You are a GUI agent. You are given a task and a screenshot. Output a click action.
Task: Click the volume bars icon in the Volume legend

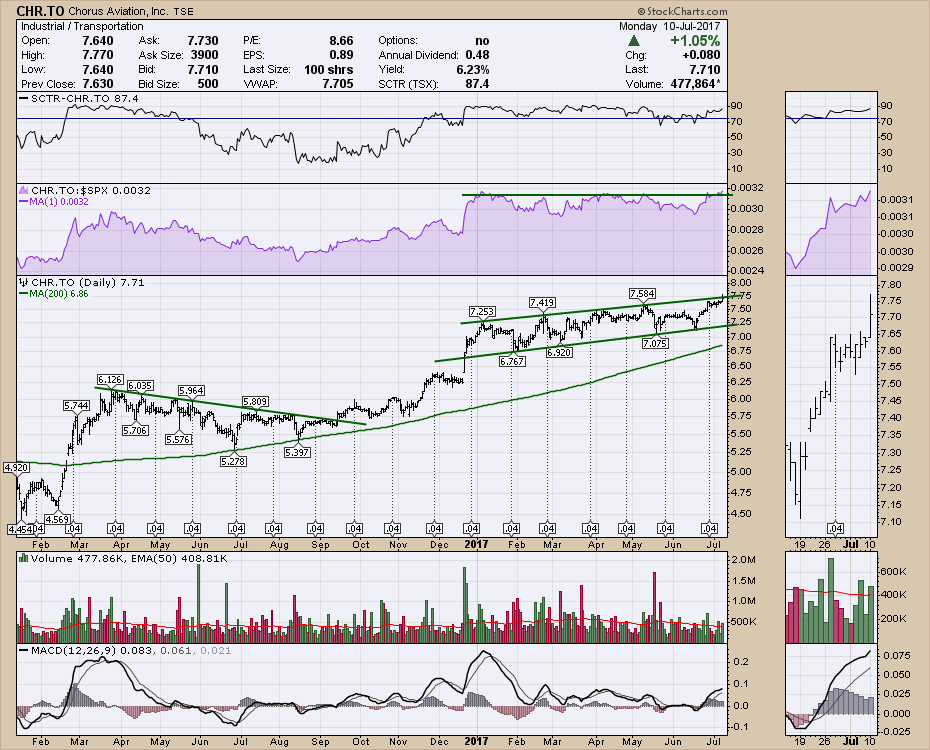[x=24, y=558]
